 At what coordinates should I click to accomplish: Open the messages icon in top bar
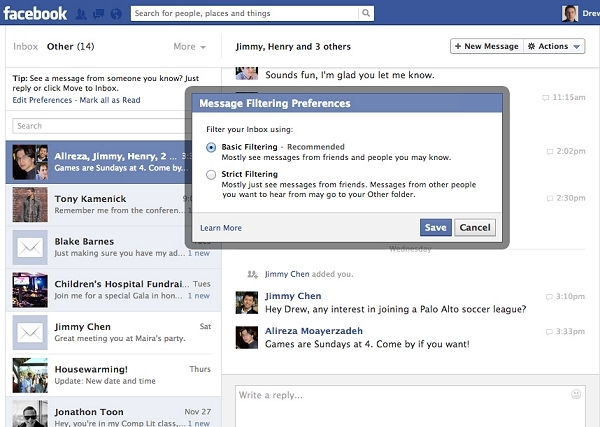98,14
